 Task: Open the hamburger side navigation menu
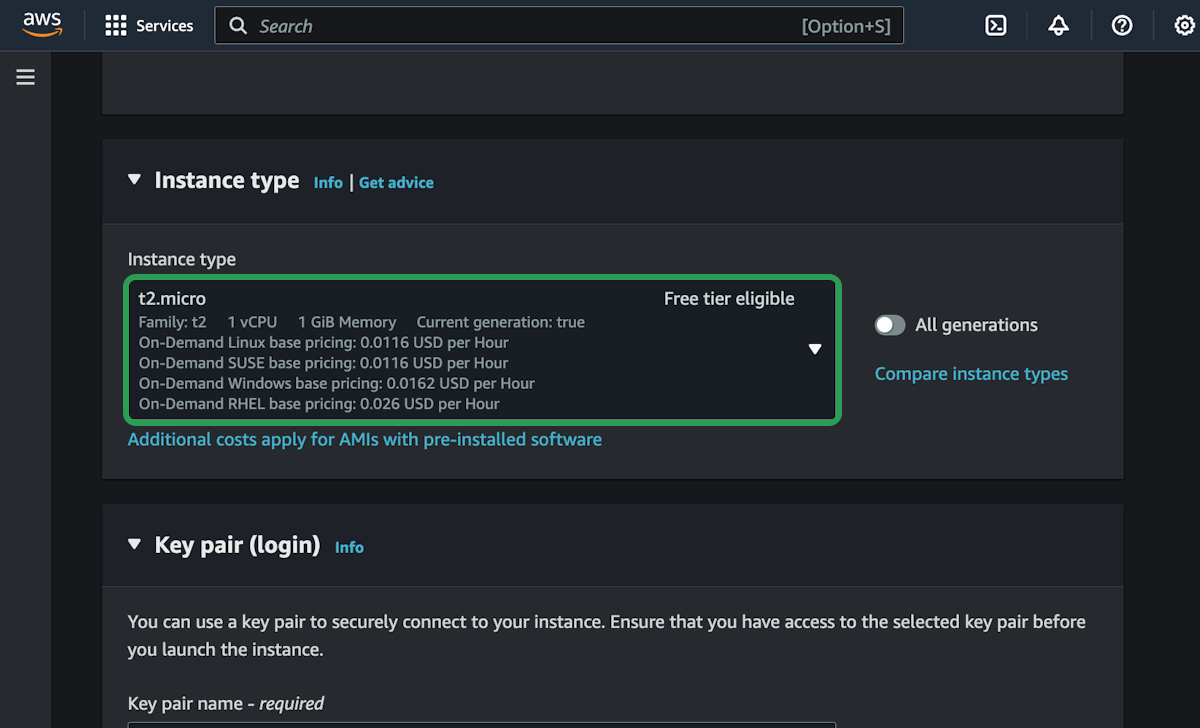coord(26,77)
